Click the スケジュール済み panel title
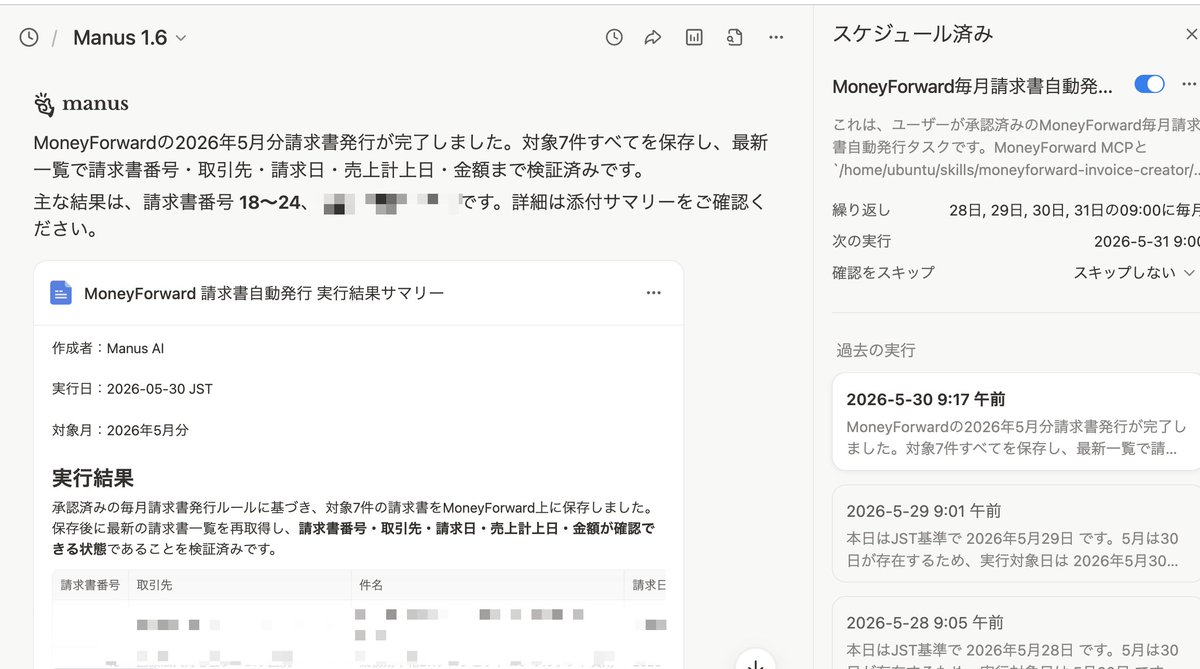 [x=913, y=34]
